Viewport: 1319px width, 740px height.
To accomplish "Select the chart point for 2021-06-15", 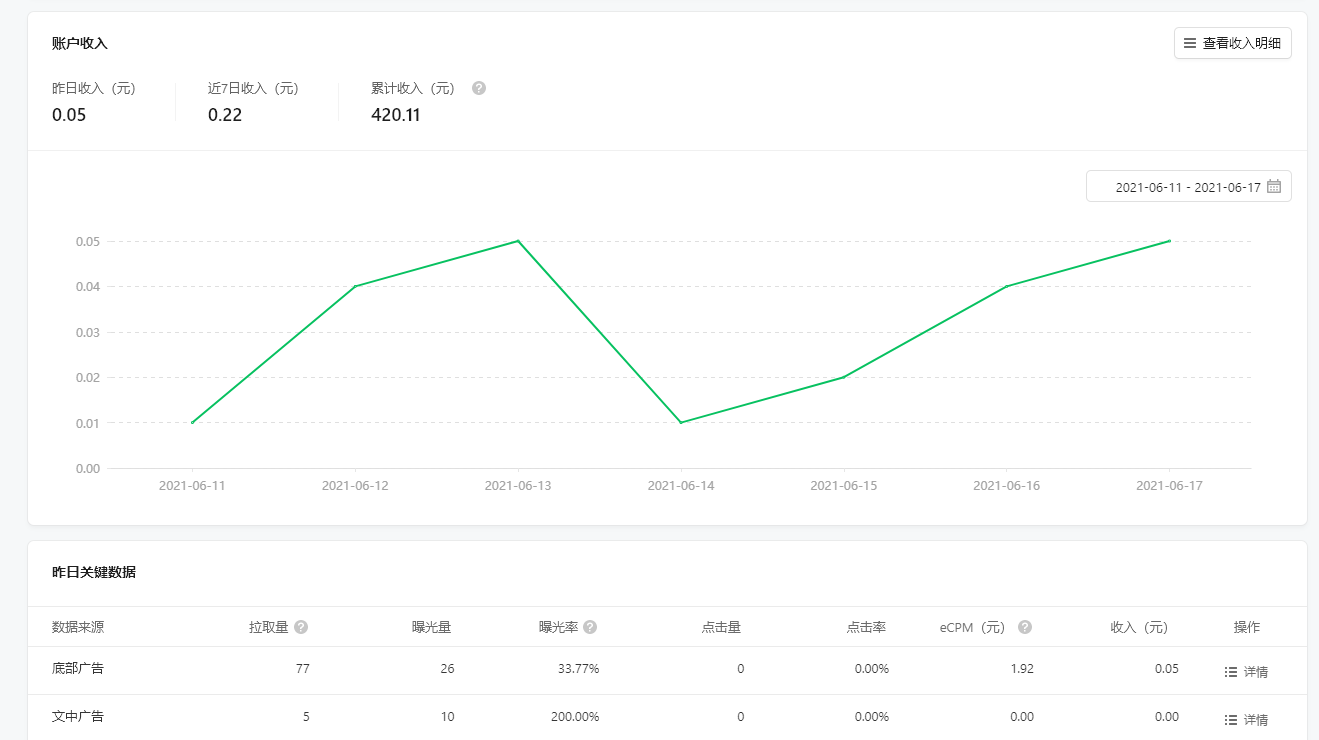I will (844, 377).
